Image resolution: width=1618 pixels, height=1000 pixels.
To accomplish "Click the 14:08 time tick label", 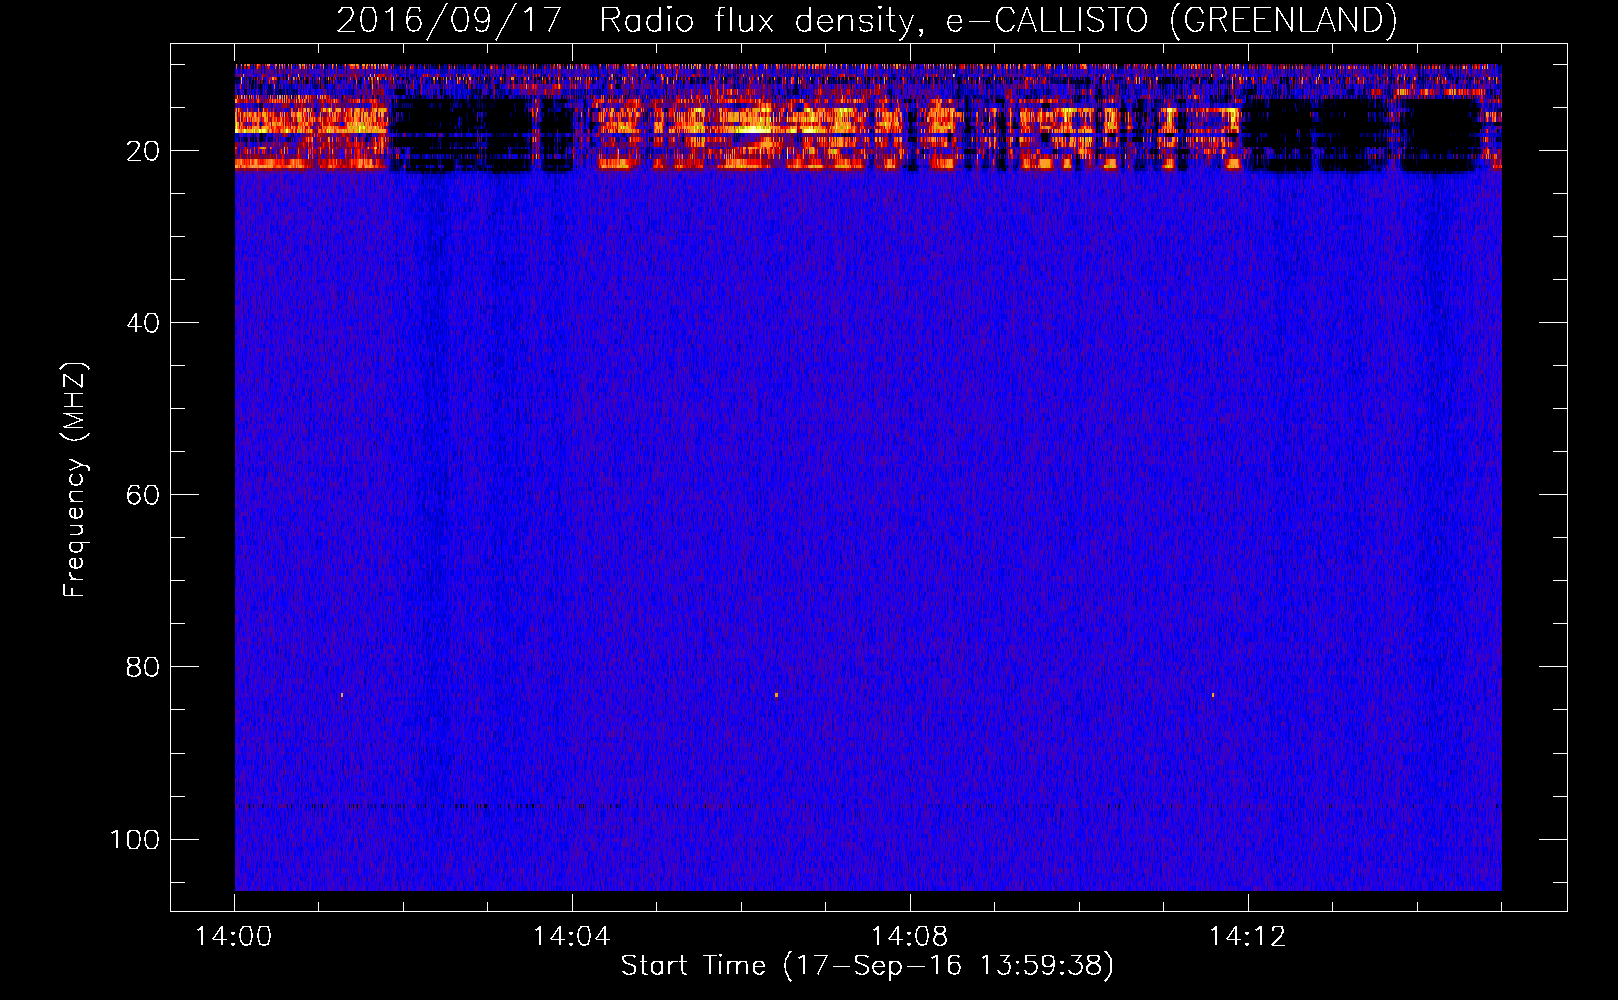I will (x=909, y=937).
